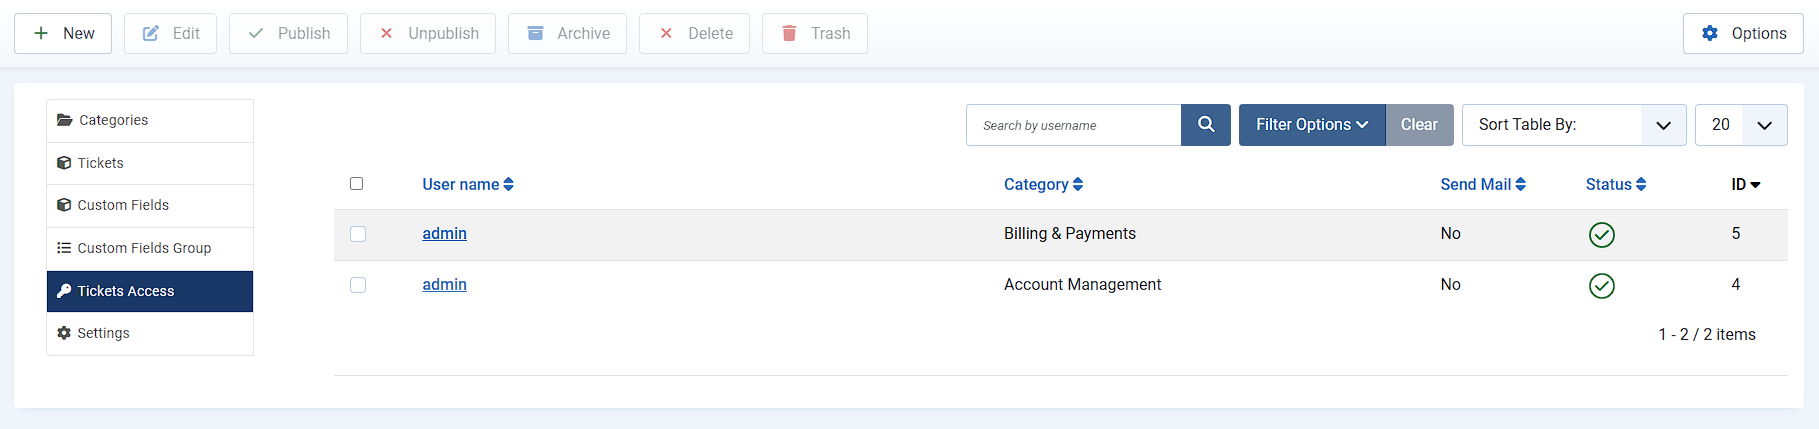Select Tickets Access menu item
1819x429 pixels.
150,291
